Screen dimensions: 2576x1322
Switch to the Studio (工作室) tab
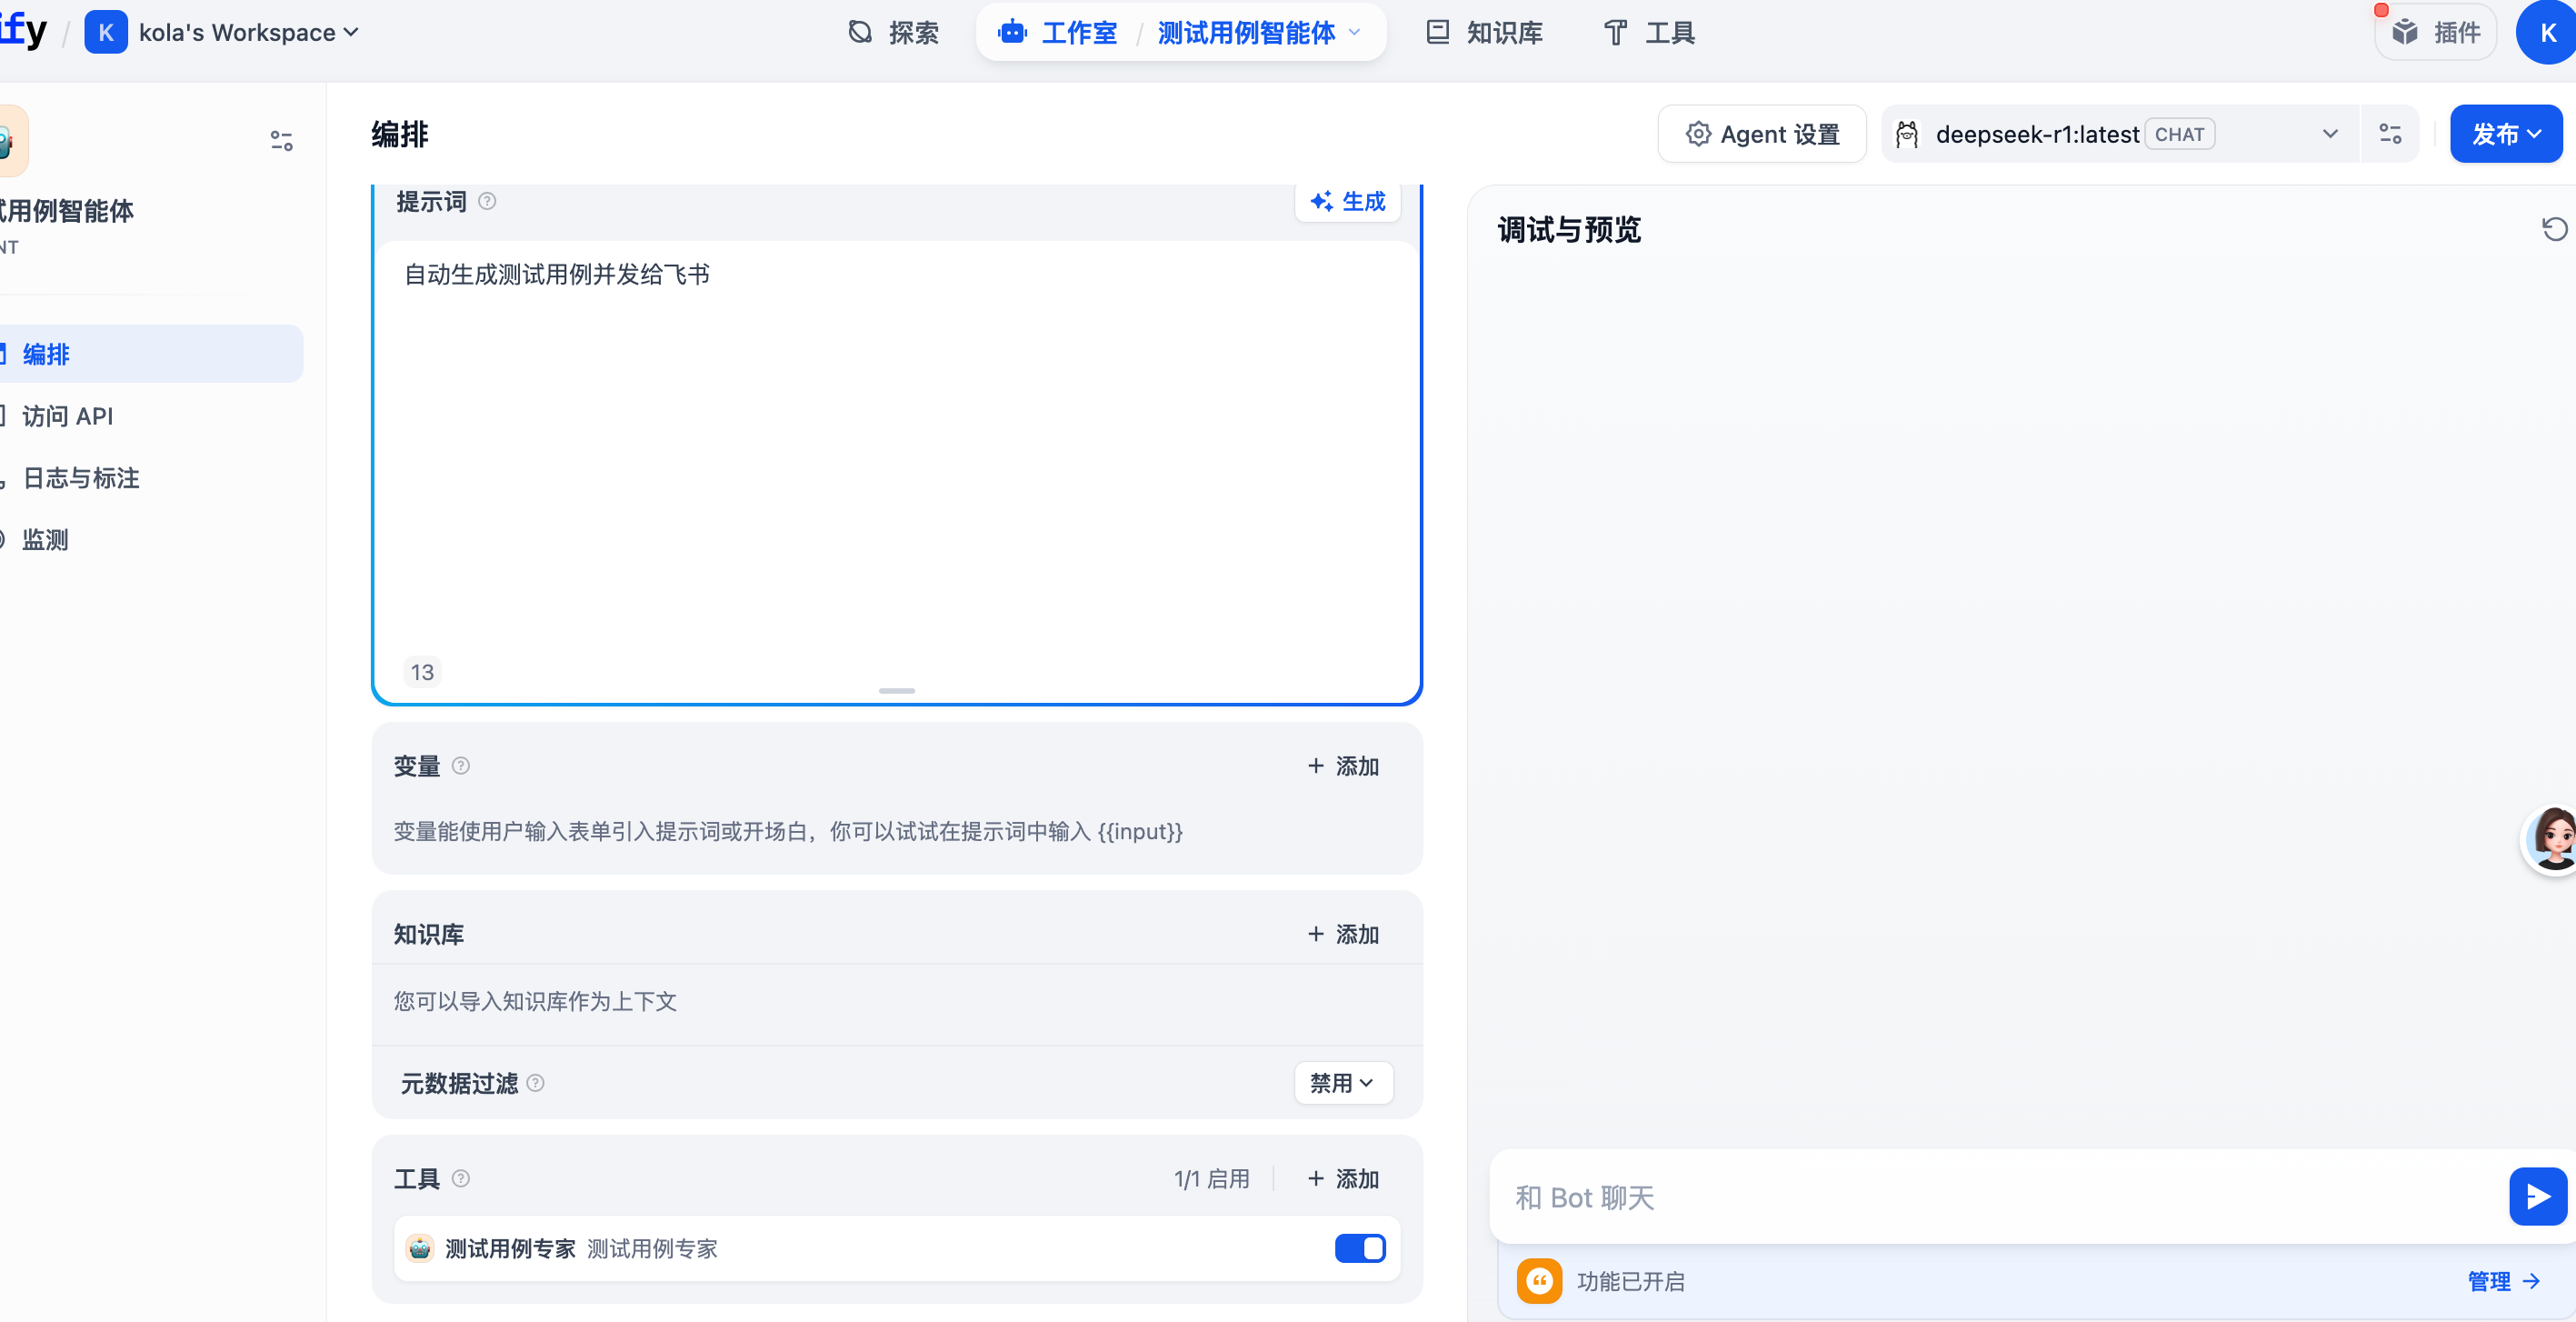pos(1058,33)
